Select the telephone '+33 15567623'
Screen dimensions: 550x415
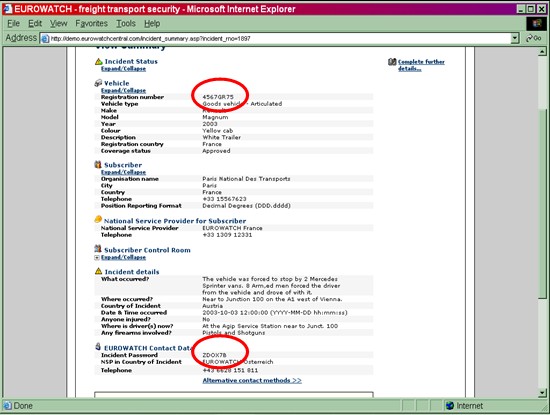[224, 199]
